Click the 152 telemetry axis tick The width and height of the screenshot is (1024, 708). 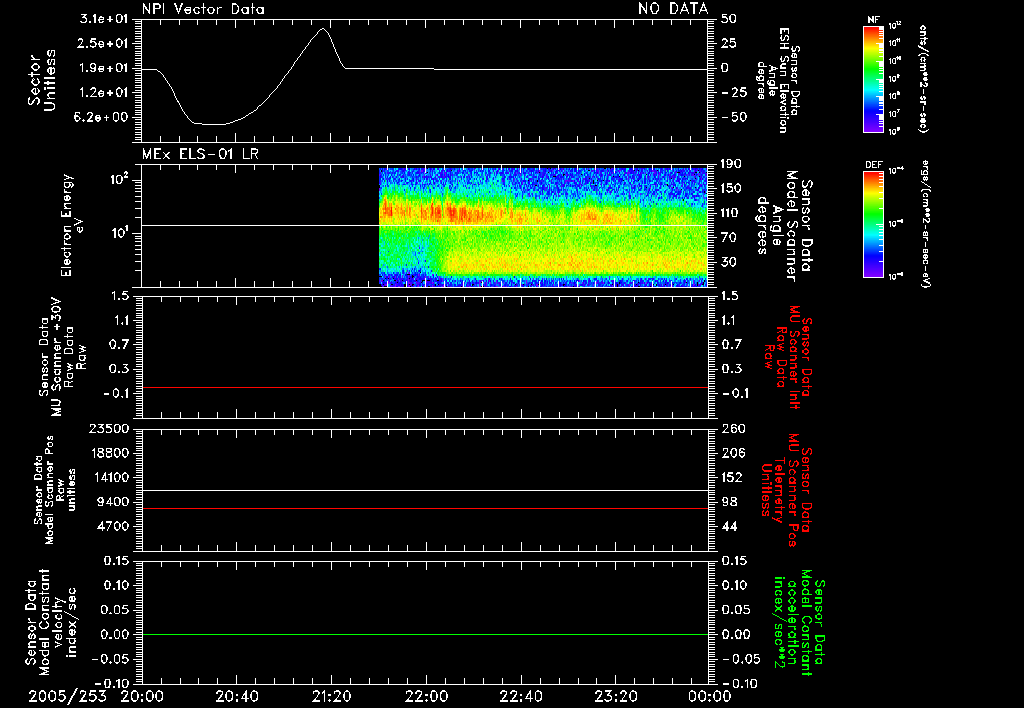point(731,477)
